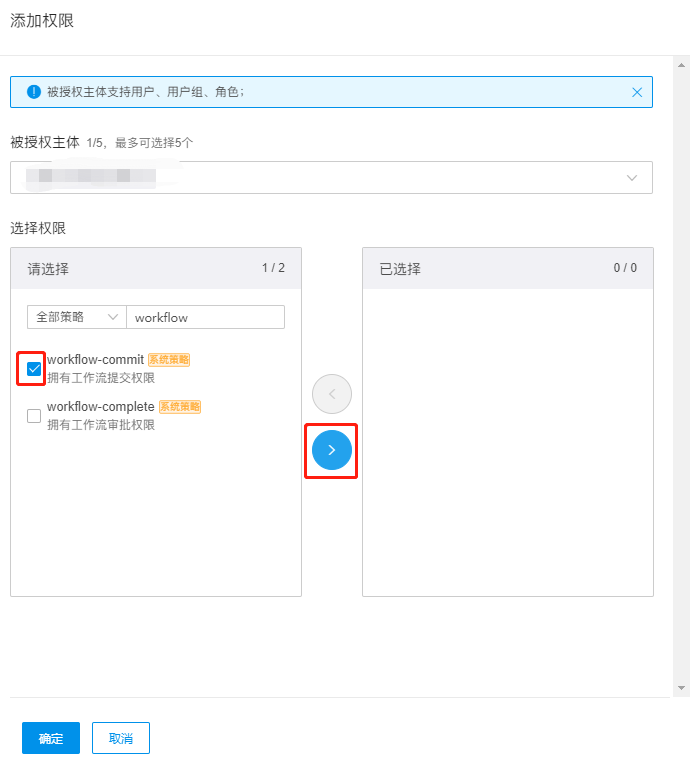Image resolution: width=690 pixels, height=763 pixels.
Task: Click the vertical scrollbar track
Action: pos(682,400)
